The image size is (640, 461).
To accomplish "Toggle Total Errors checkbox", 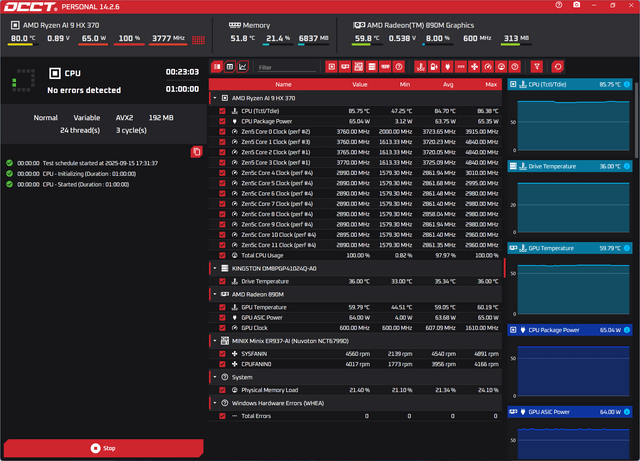I will pos(222,416).
